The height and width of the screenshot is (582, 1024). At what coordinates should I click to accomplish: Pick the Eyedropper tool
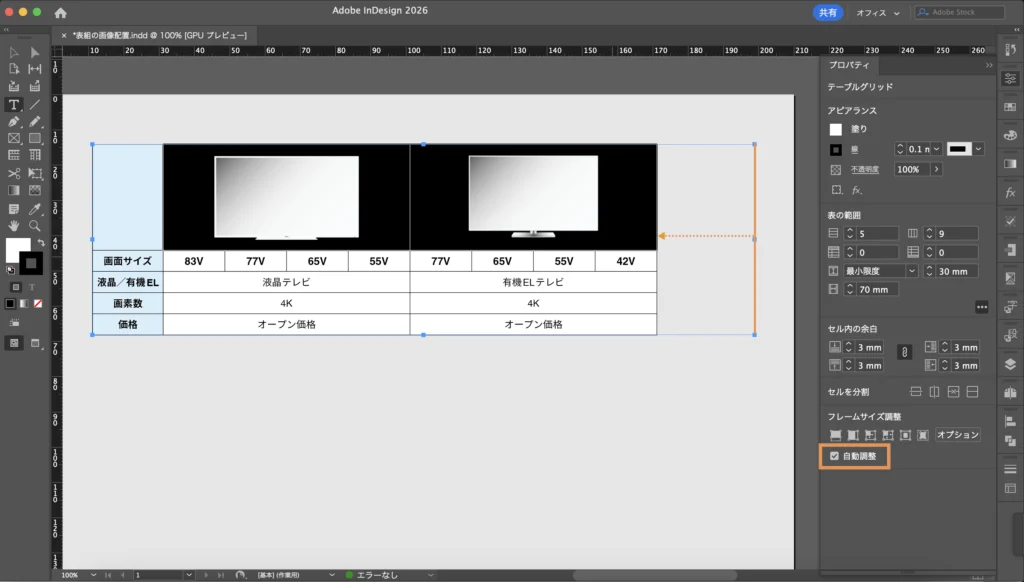tap(35, 208)
